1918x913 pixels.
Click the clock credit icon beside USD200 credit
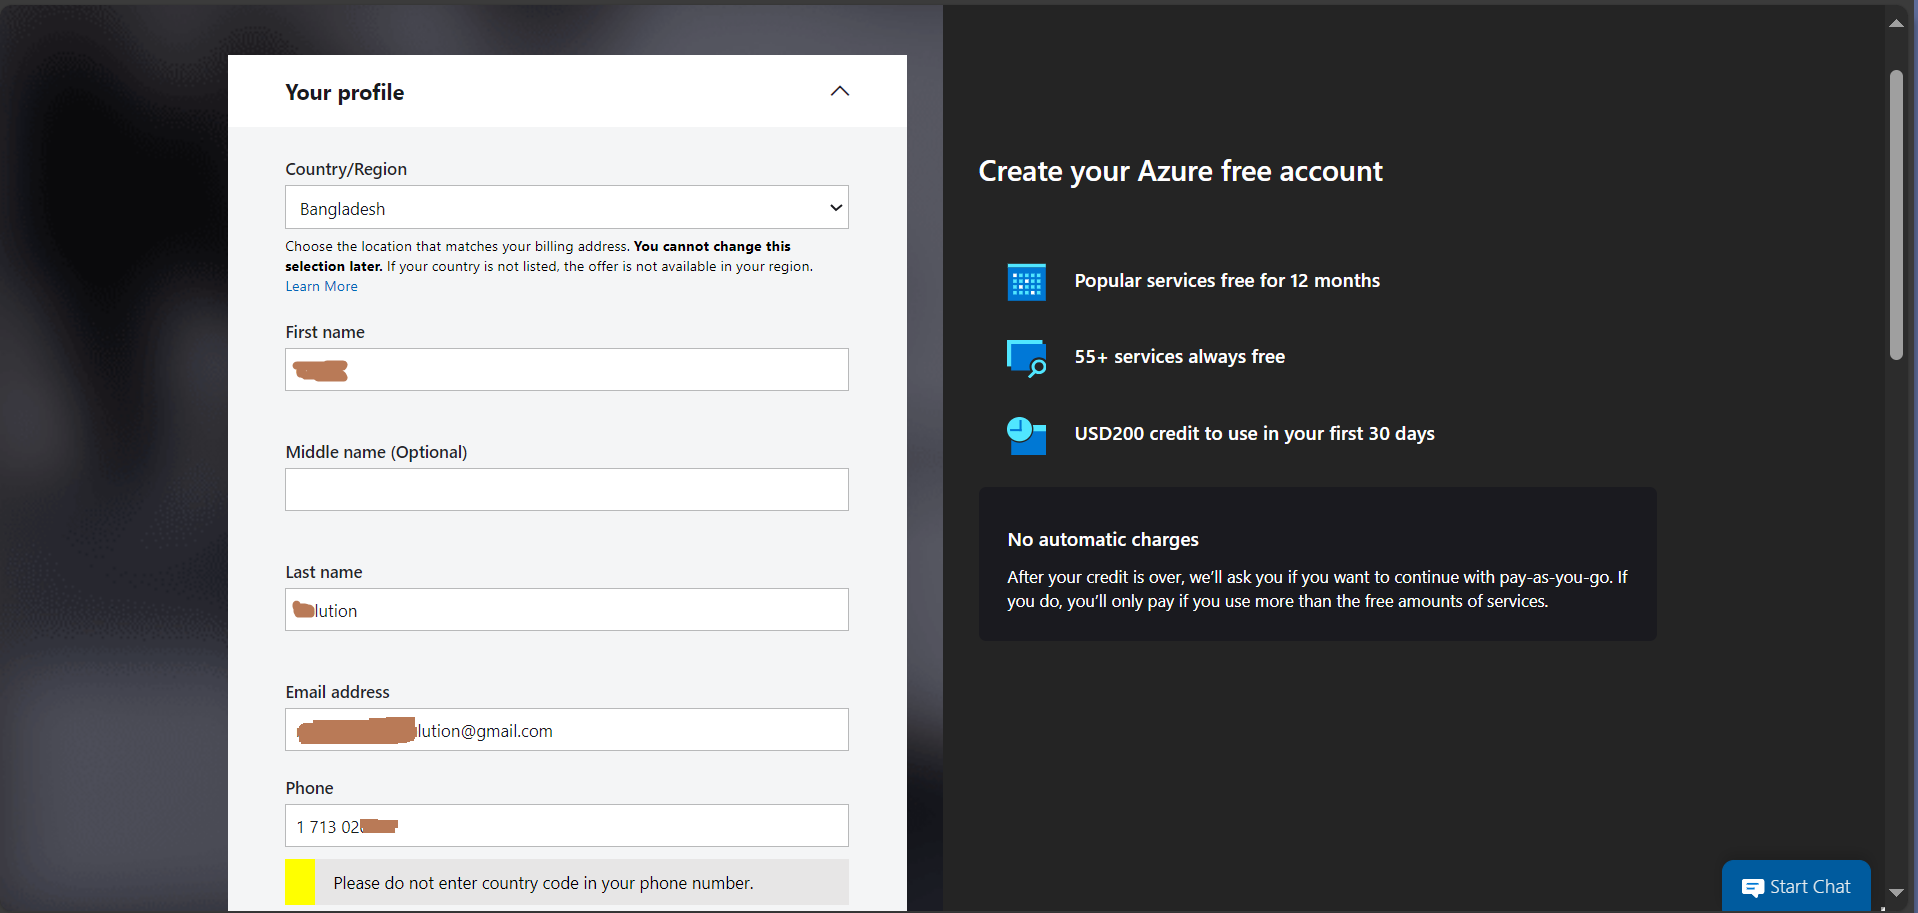1026,435
